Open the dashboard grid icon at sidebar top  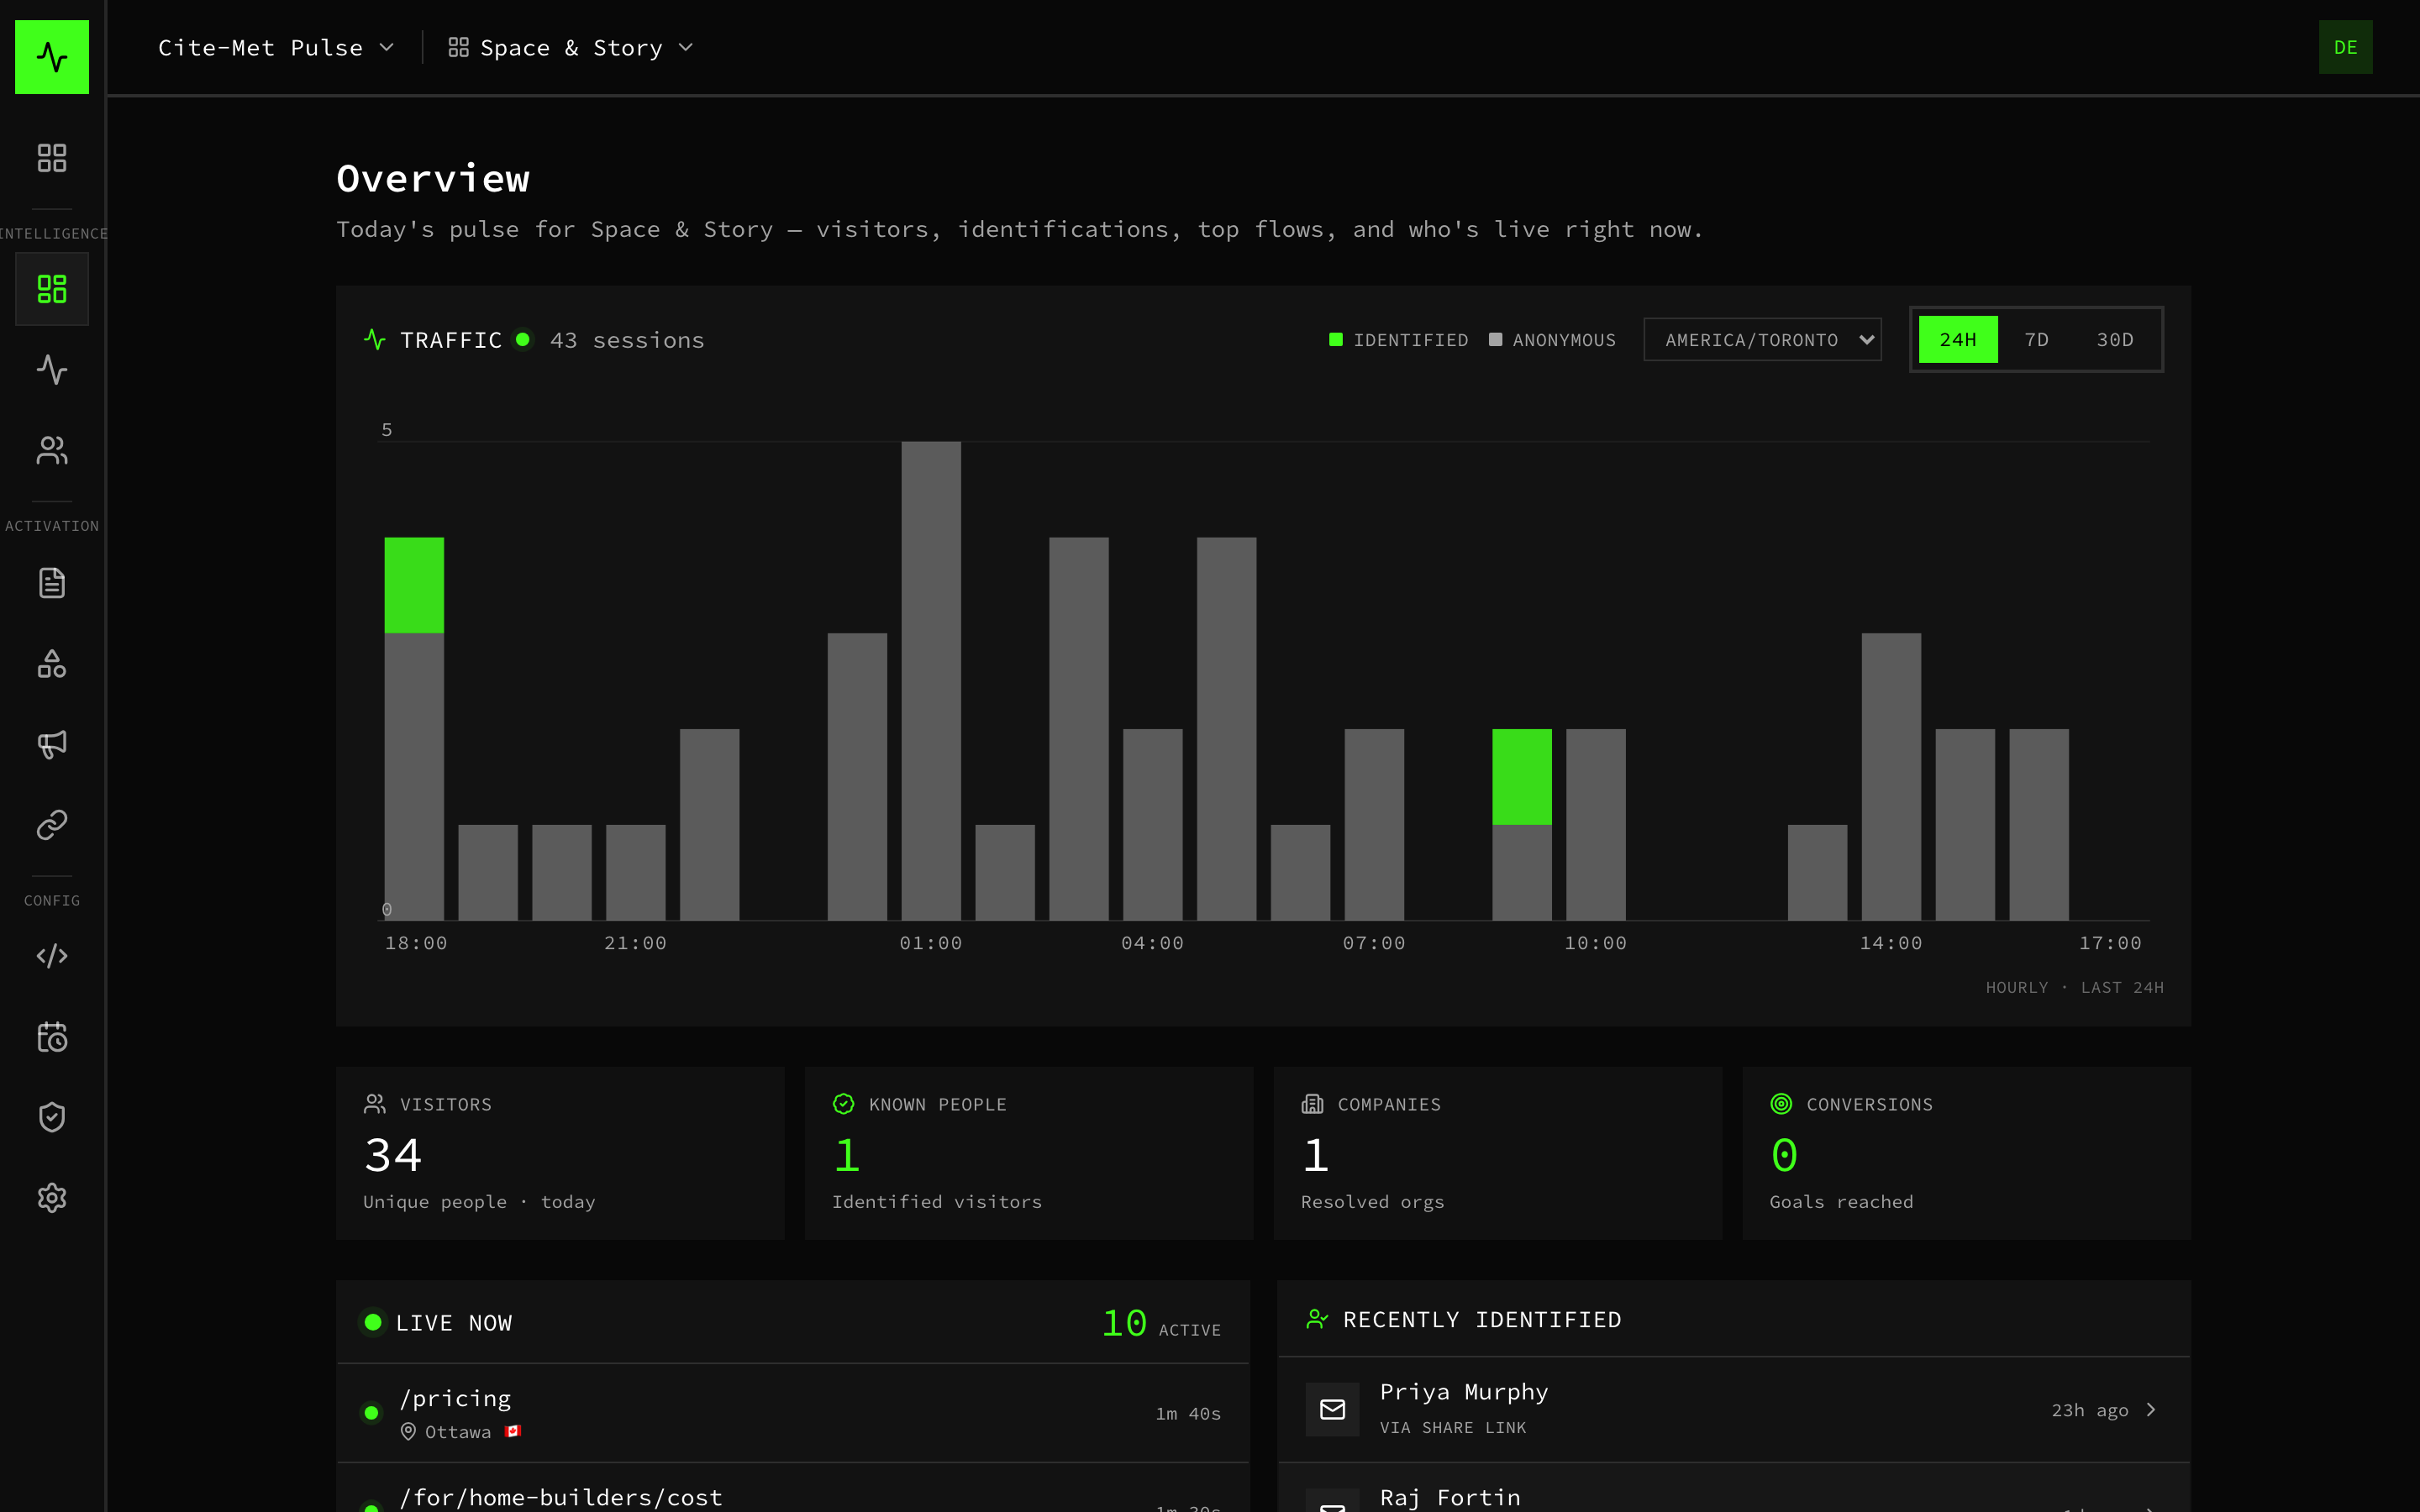[x=52, y=158]
